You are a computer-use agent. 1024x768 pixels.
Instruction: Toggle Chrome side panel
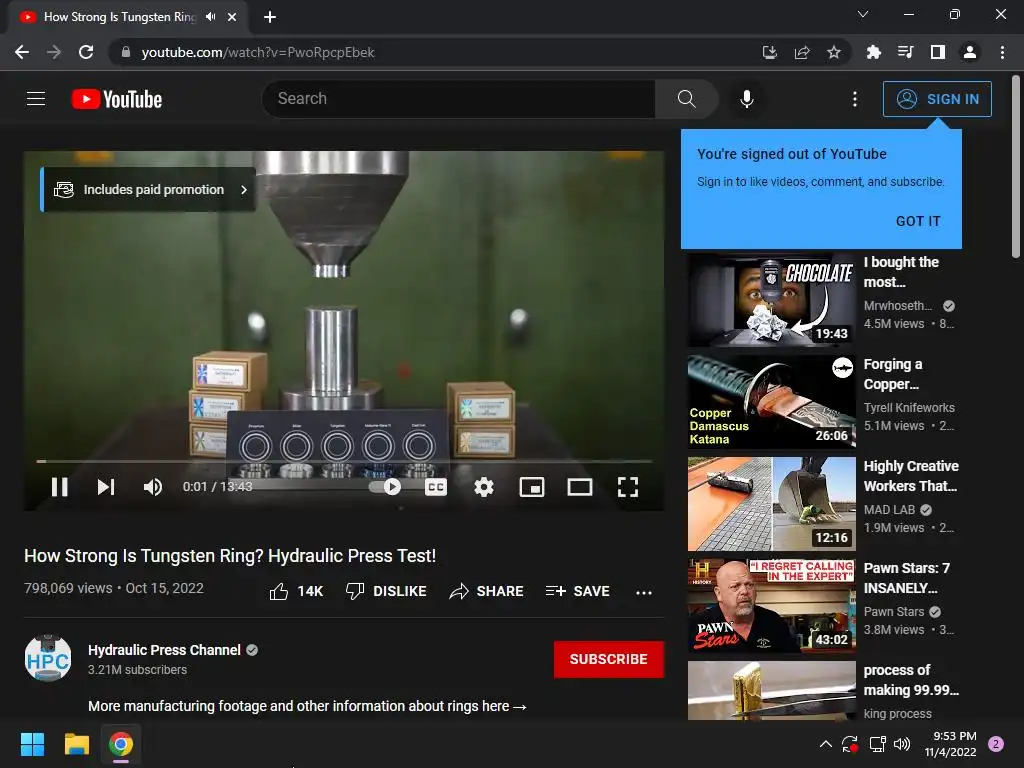coord(938,52)
